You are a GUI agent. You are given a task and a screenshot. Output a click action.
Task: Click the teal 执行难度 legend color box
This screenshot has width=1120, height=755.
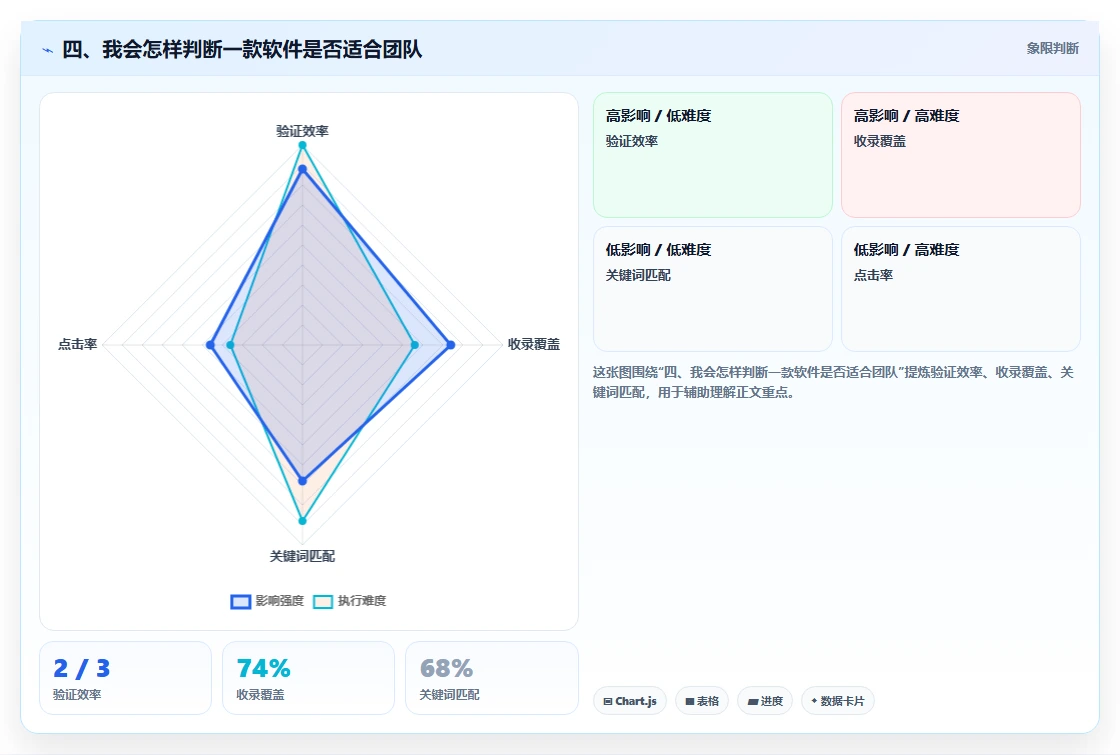point(324,601)
